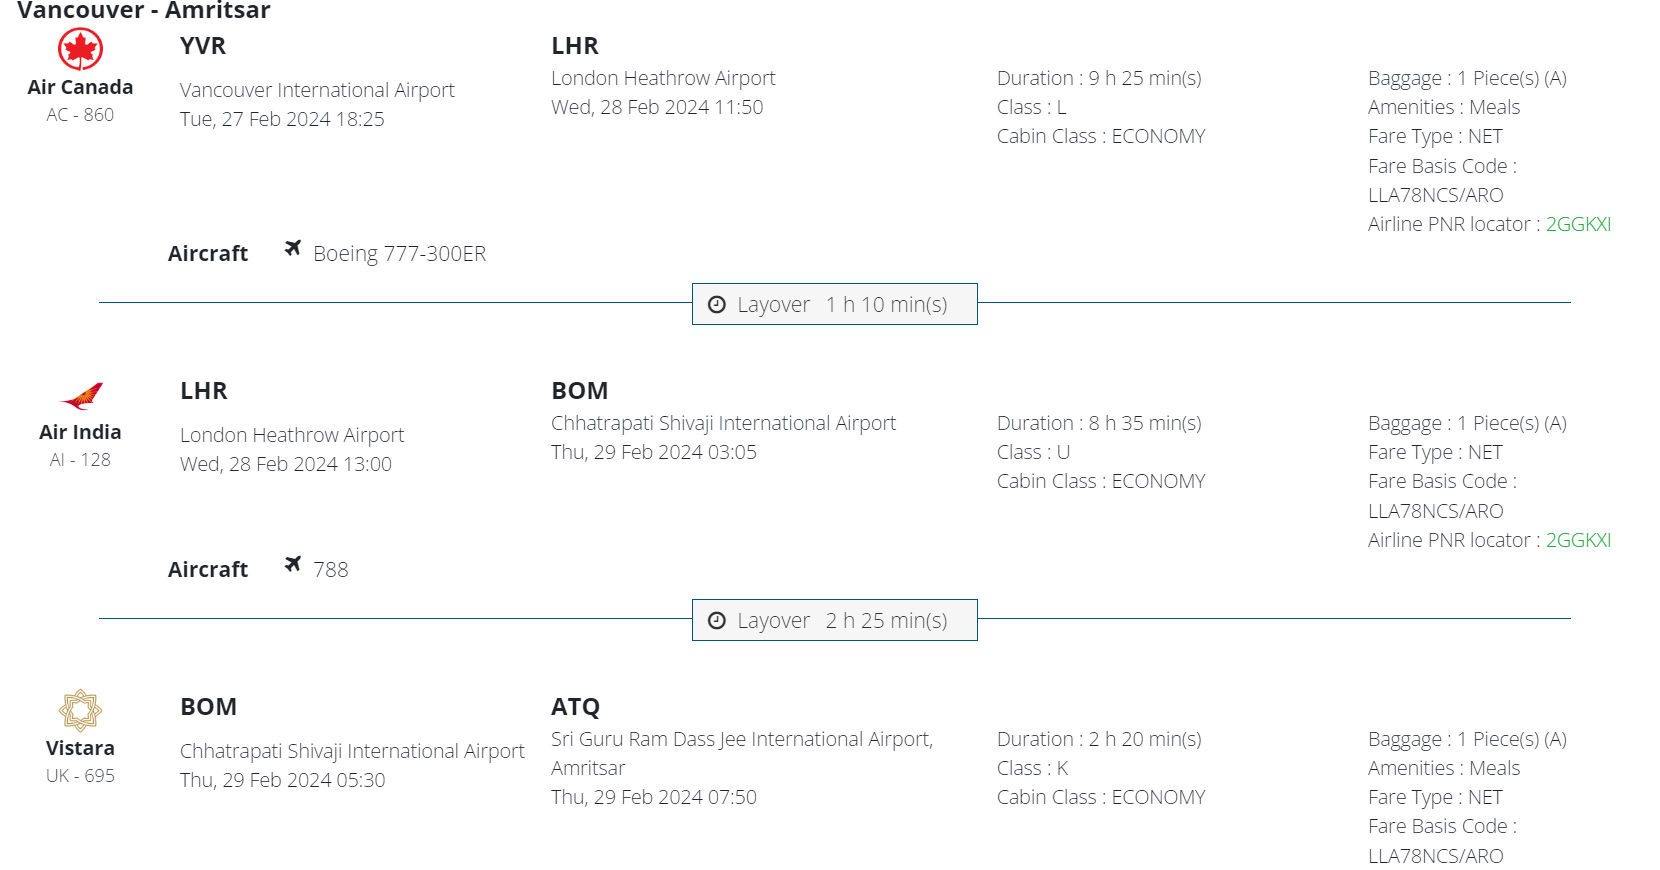The width and height of the screenshot is (1660, 870).
Task: Click the AI - 128 flight number
Action: coord(80,460)
